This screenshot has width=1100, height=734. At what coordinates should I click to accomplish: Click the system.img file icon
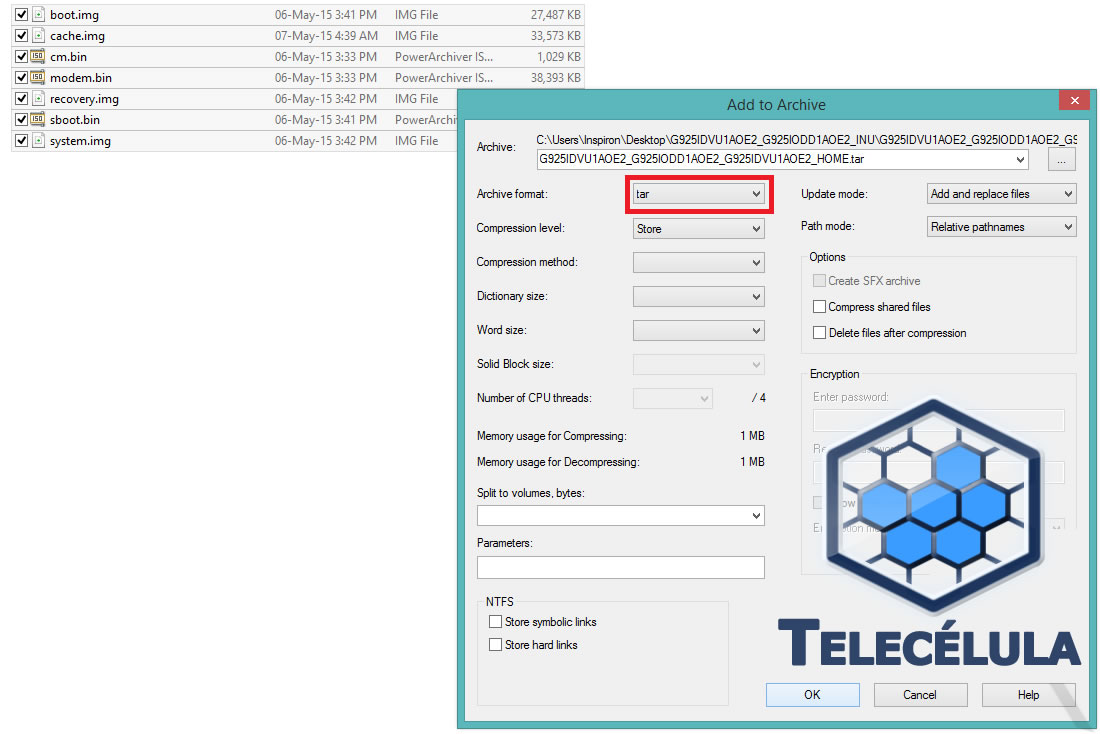[x=38, y=141]
